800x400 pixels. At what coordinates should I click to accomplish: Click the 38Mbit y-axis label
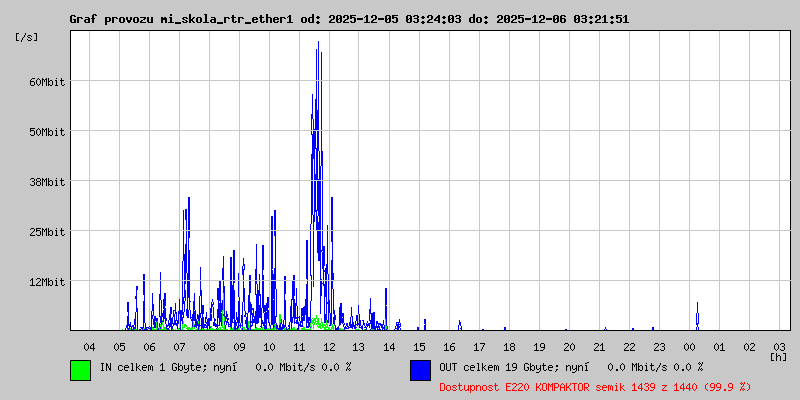pos(47,181)
